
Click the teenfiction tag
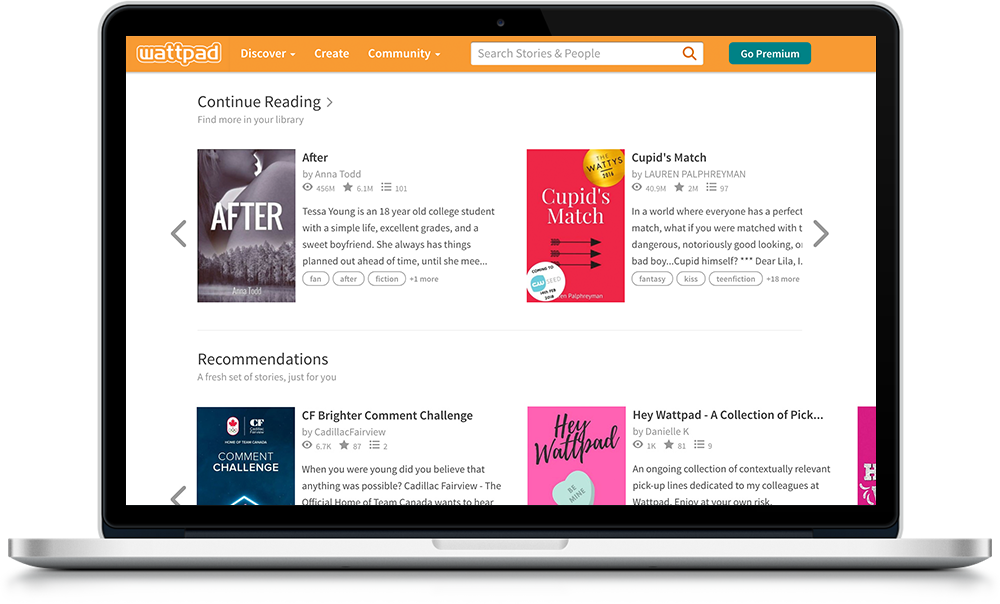click(x=735, y=278)
